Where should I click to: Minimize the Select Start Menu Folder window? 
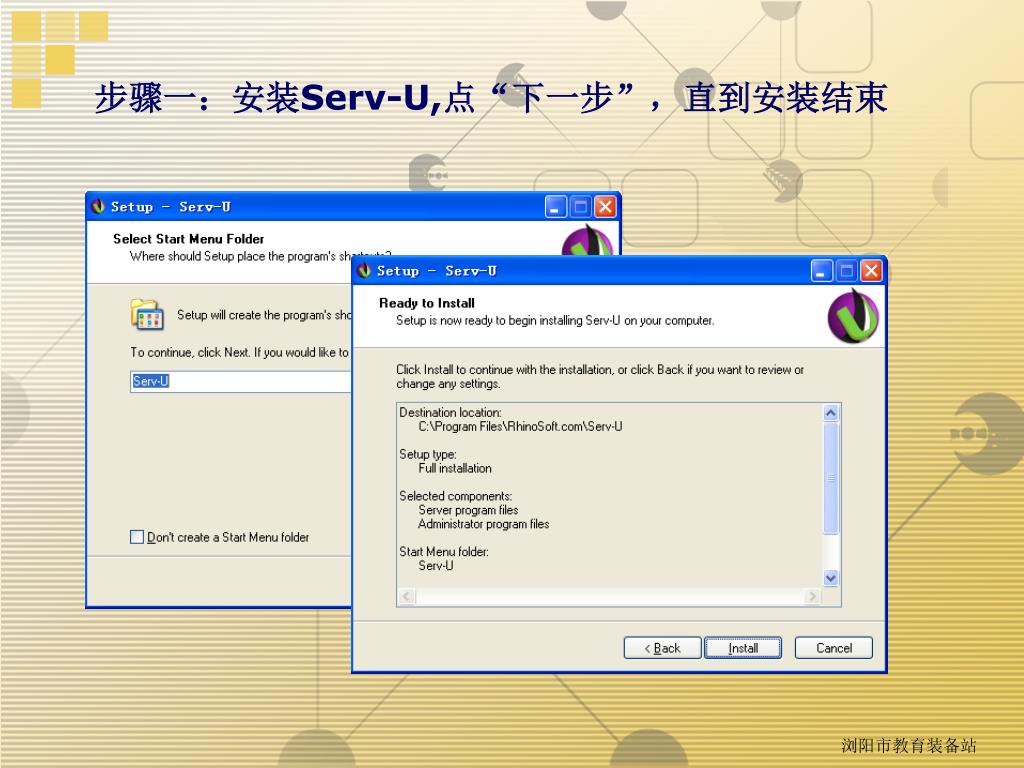coord(556,206)
